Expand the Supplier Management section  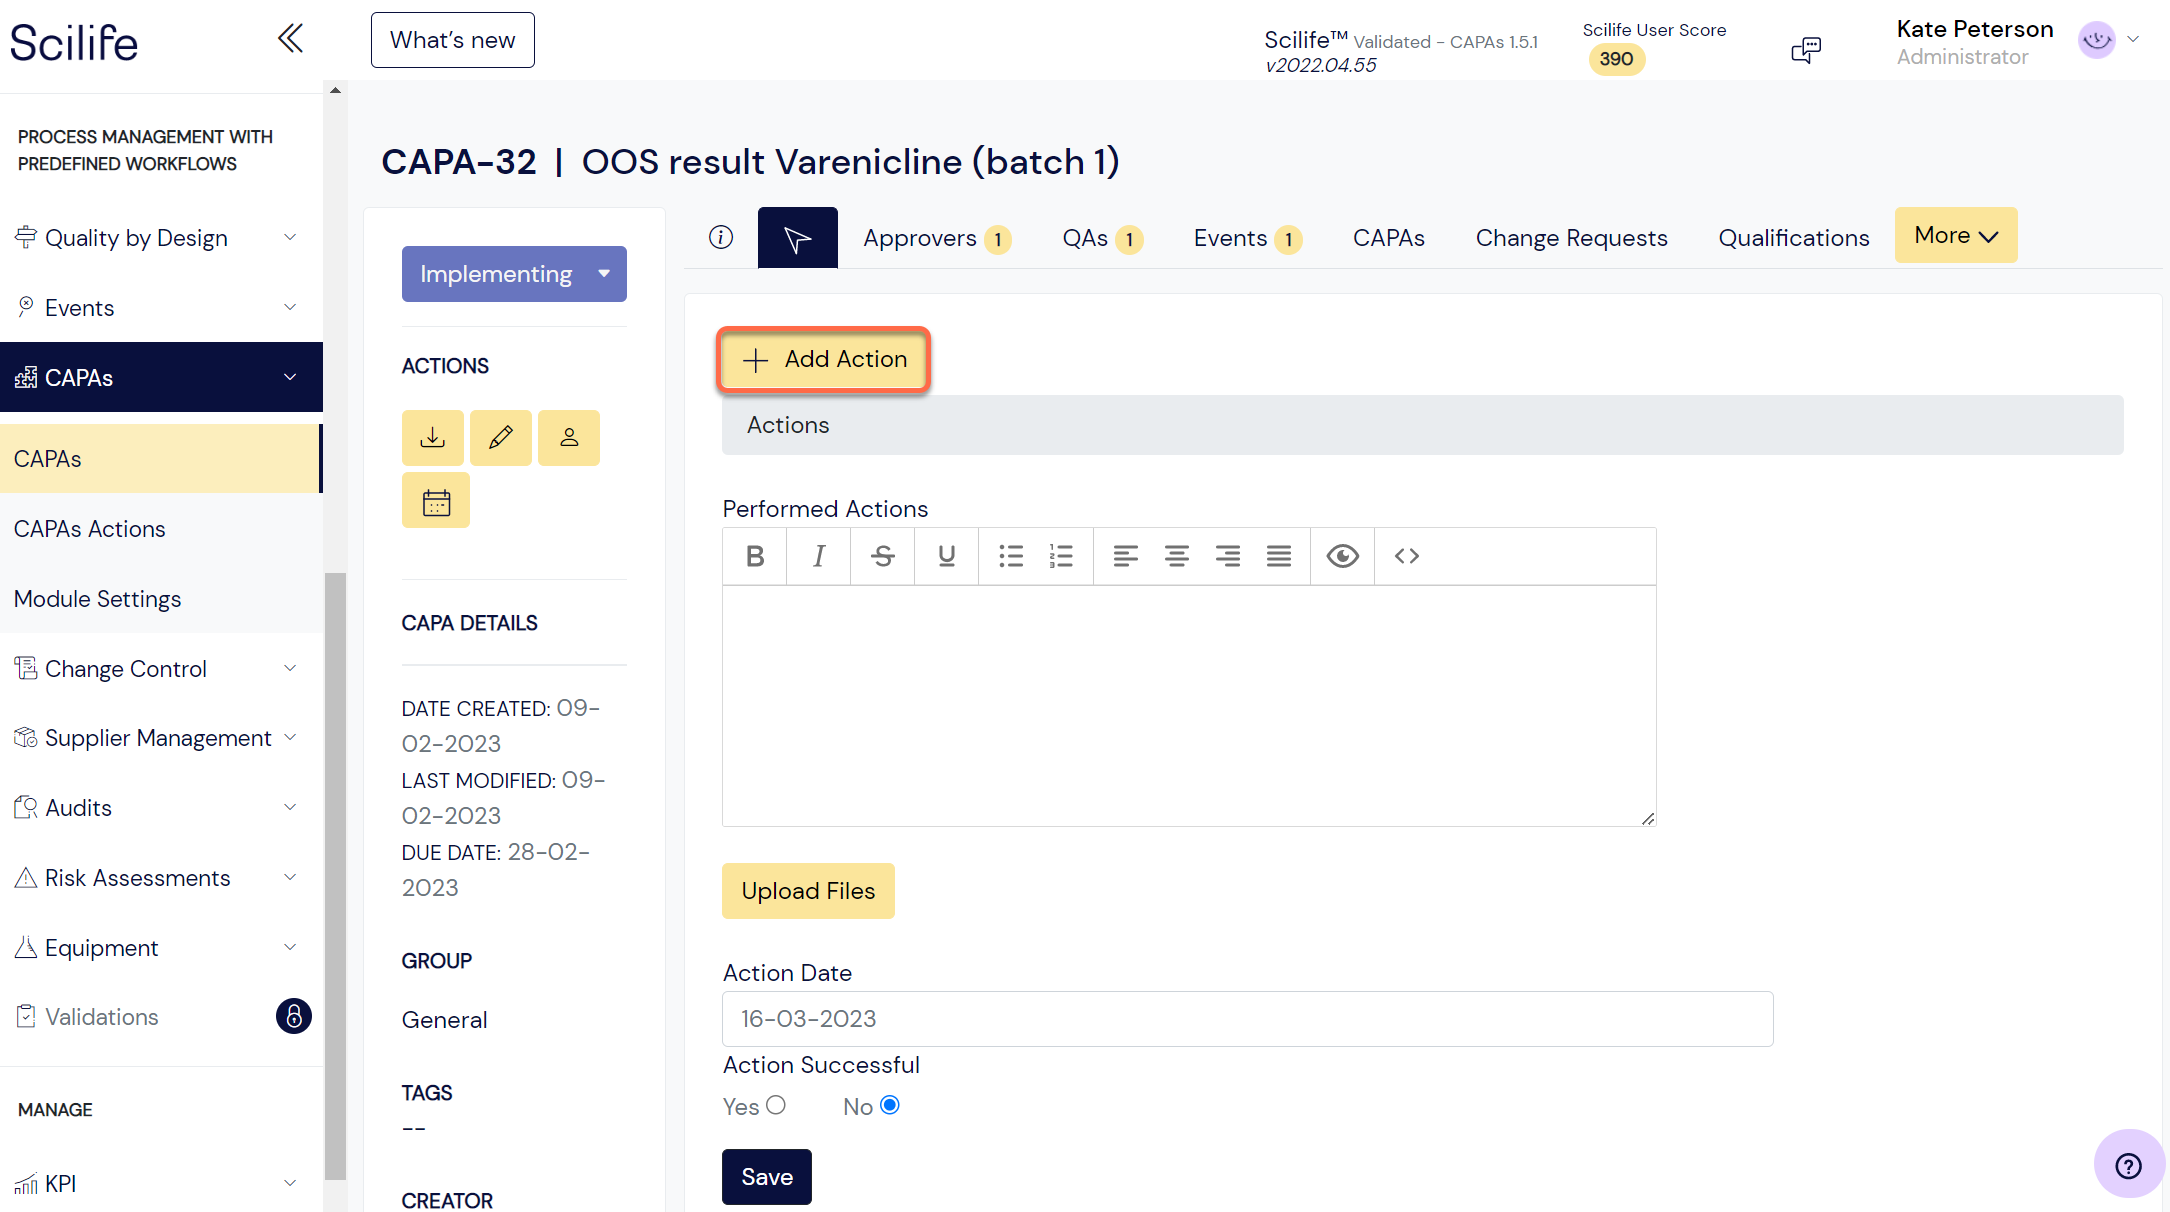click(x=160, y=737)
